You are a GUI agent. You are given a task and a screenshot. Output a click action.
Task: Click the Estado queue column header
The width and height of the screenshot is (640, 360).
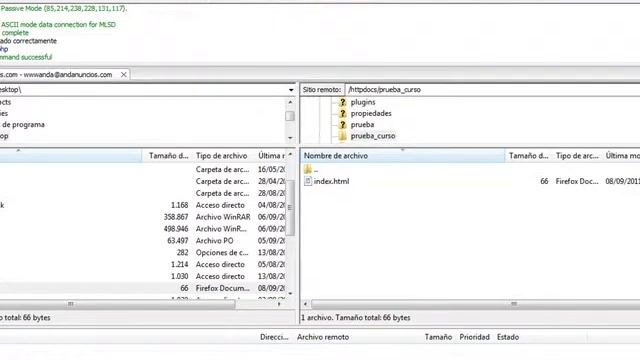[x=508, y=337]
